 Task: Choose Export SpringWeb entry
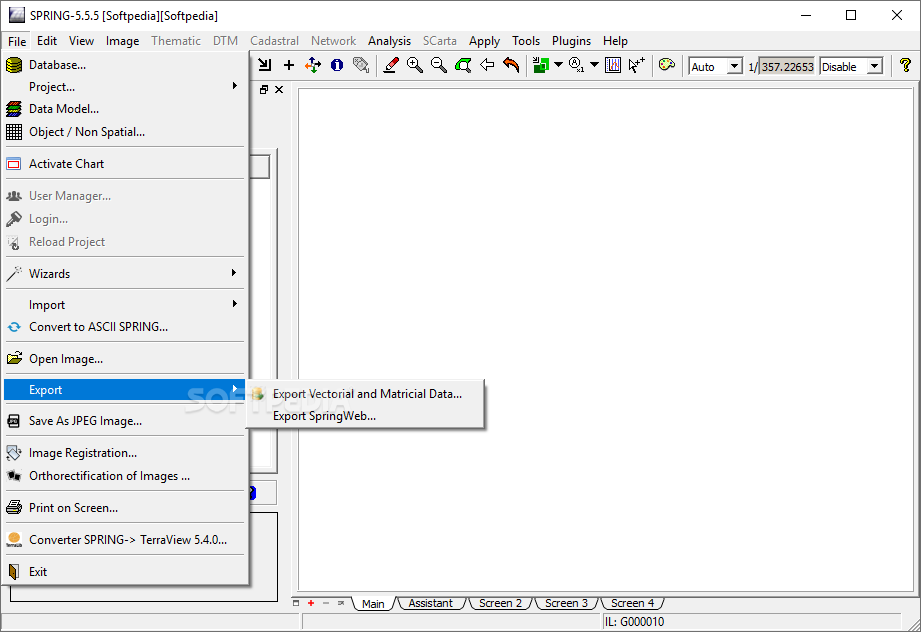click(x=365, y=416)
